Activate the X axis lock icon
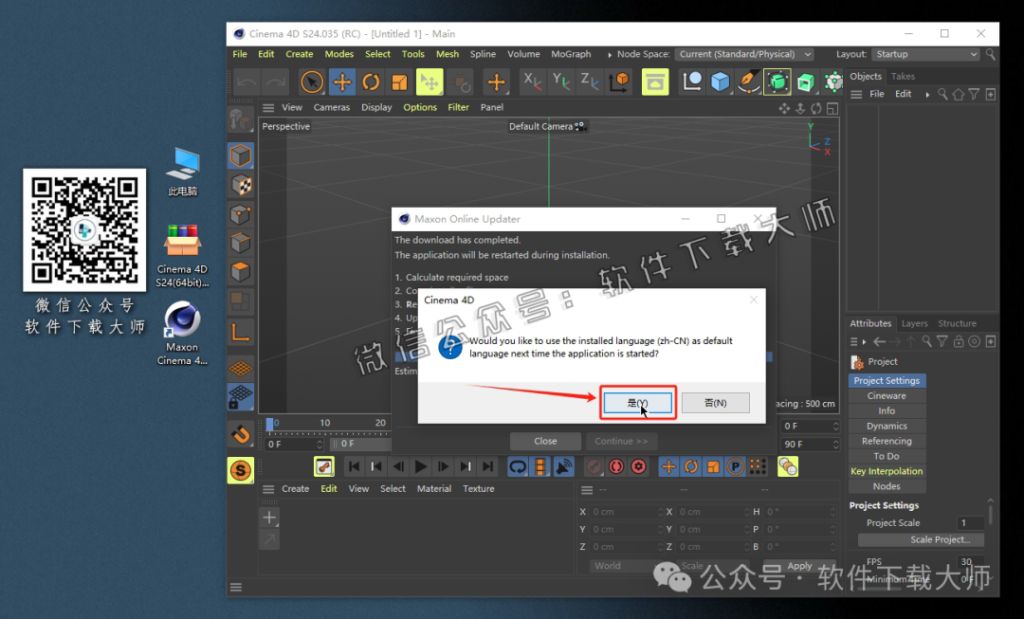The height and width of the screenshot is (619, 1024). click(530, 81)
